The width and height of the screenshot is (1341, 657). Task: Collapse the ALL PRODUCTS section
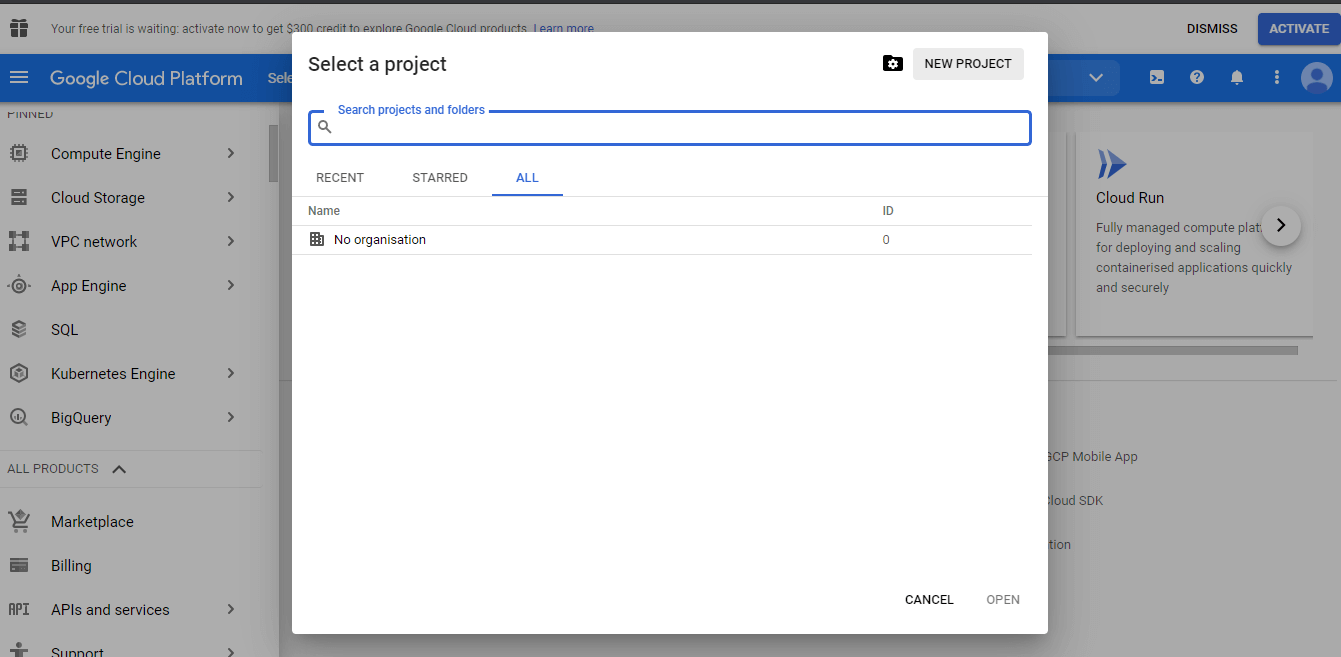[119, 468]
